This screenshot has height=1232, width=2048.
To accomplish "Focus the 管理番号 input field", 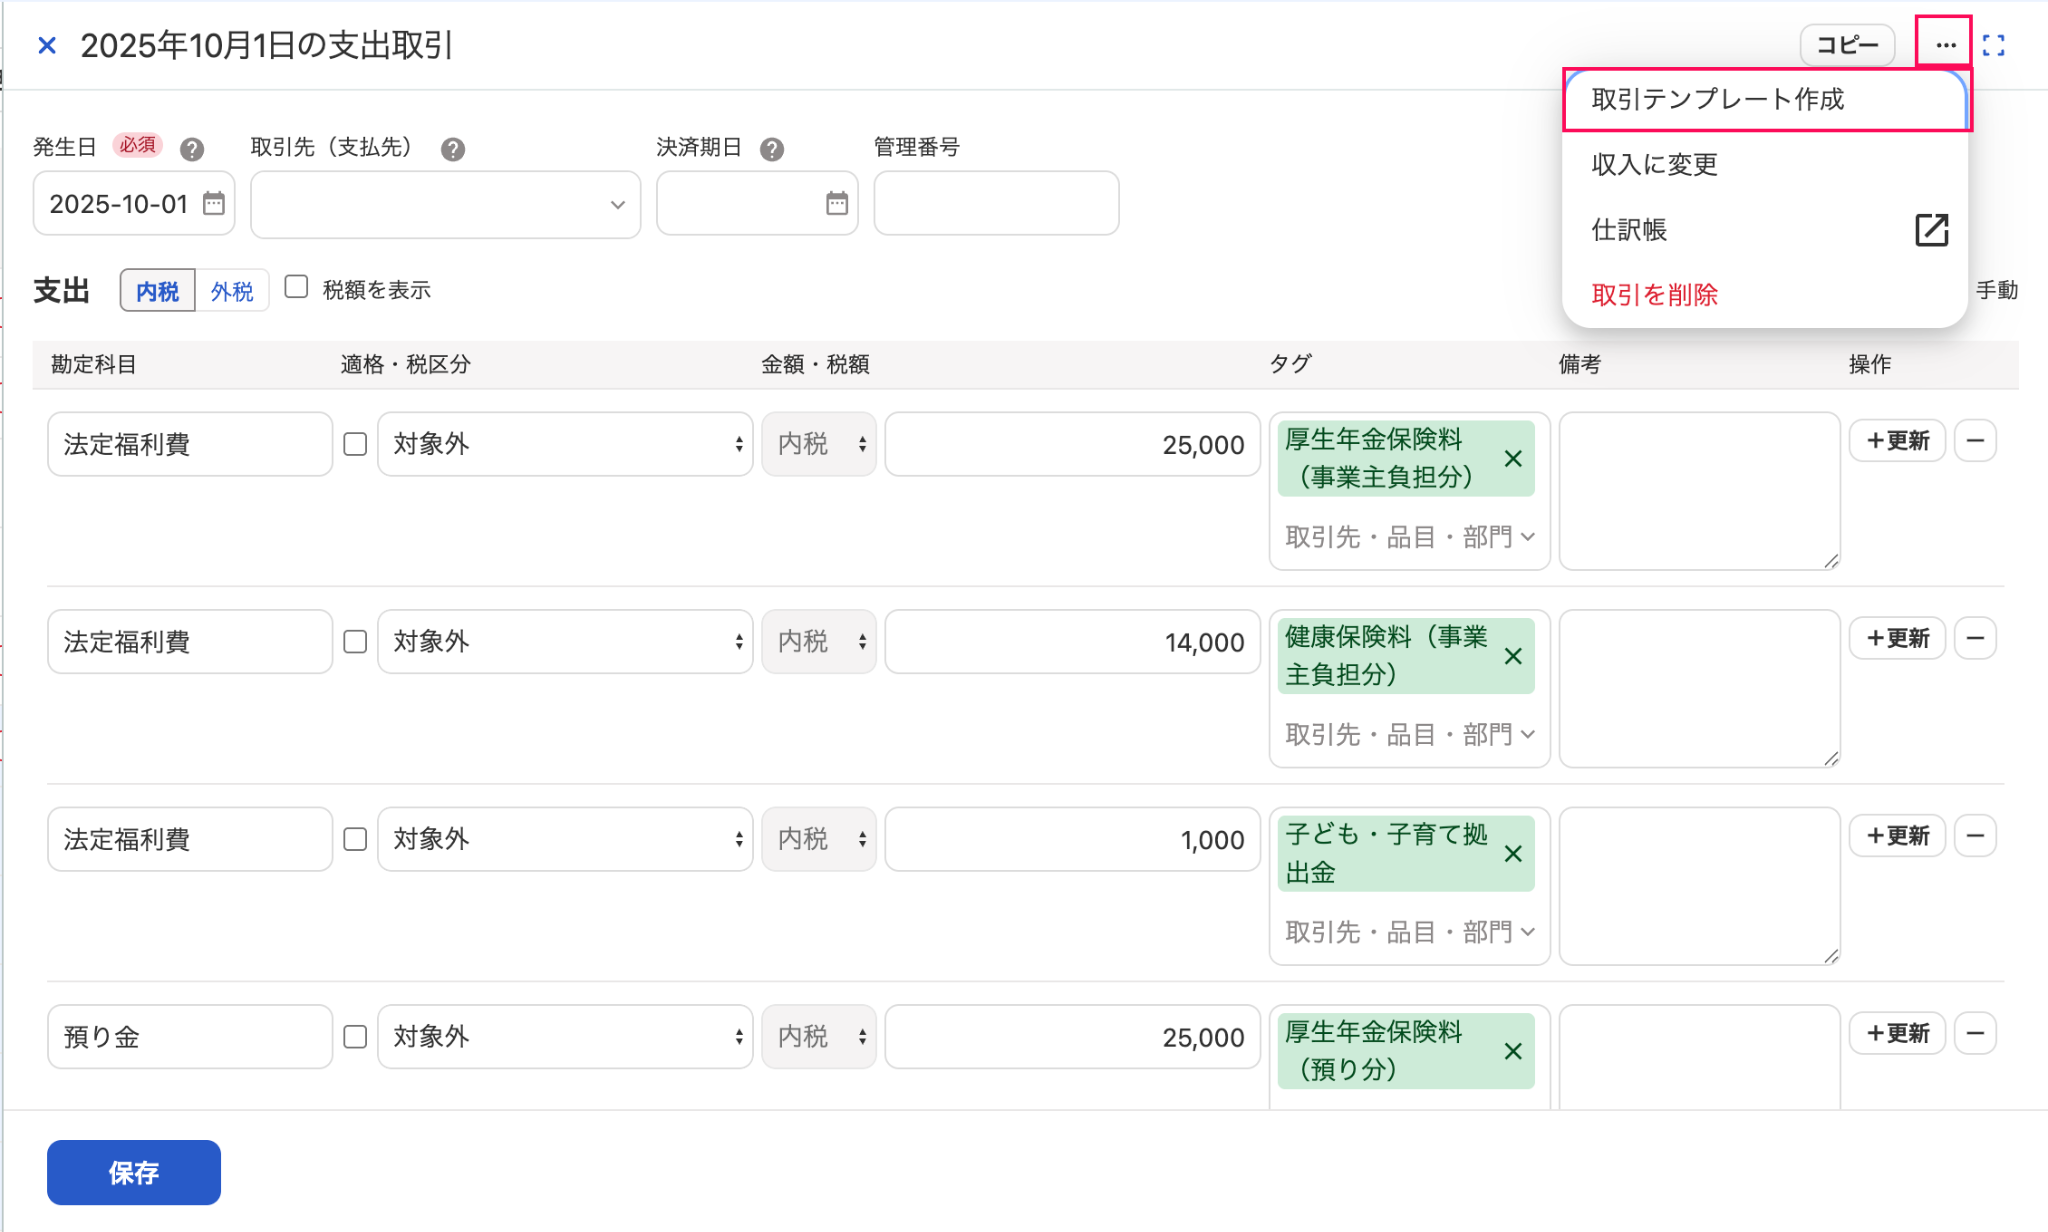I will (996, 204).
